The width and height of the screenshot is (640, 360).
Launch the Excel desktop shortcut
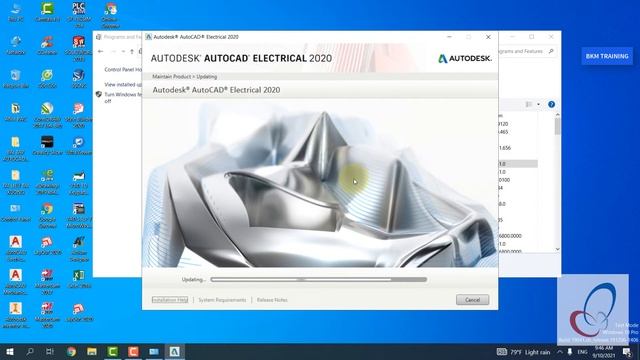(79, 279)
